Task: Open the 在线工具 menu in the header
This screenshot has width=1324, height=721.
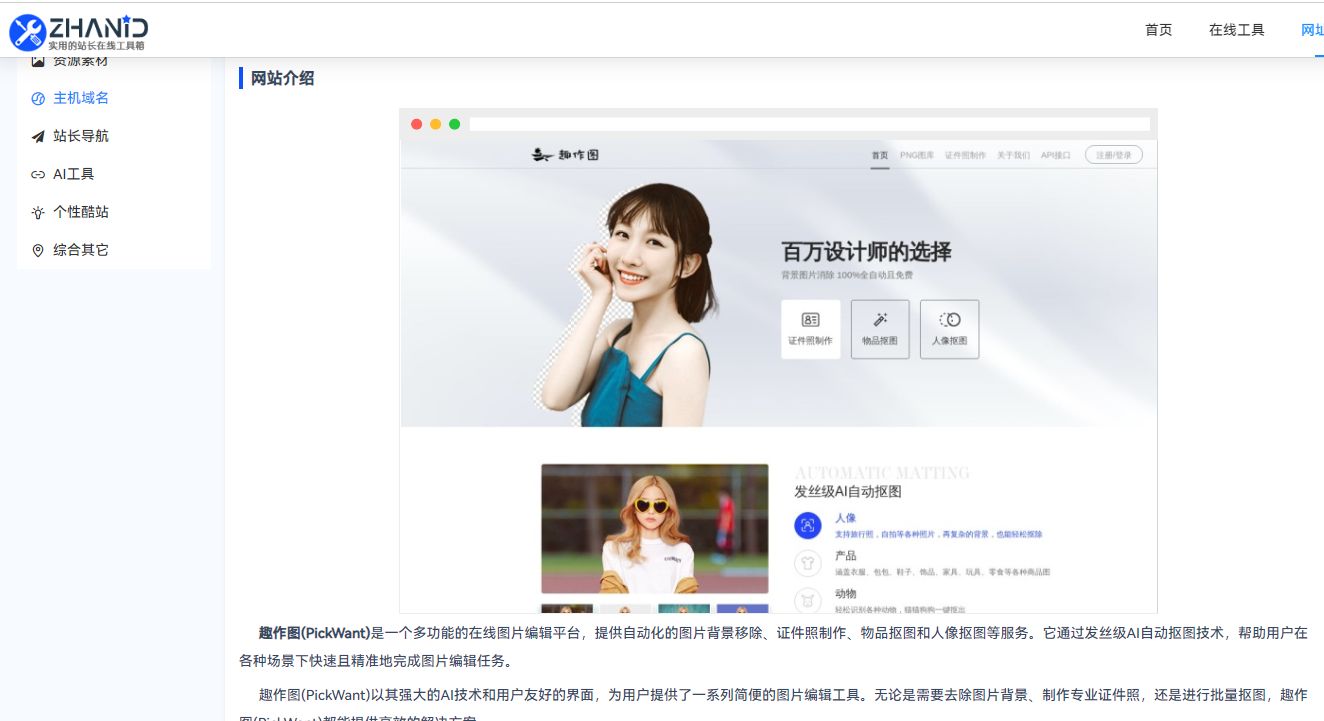Action: pos(1237,30)
